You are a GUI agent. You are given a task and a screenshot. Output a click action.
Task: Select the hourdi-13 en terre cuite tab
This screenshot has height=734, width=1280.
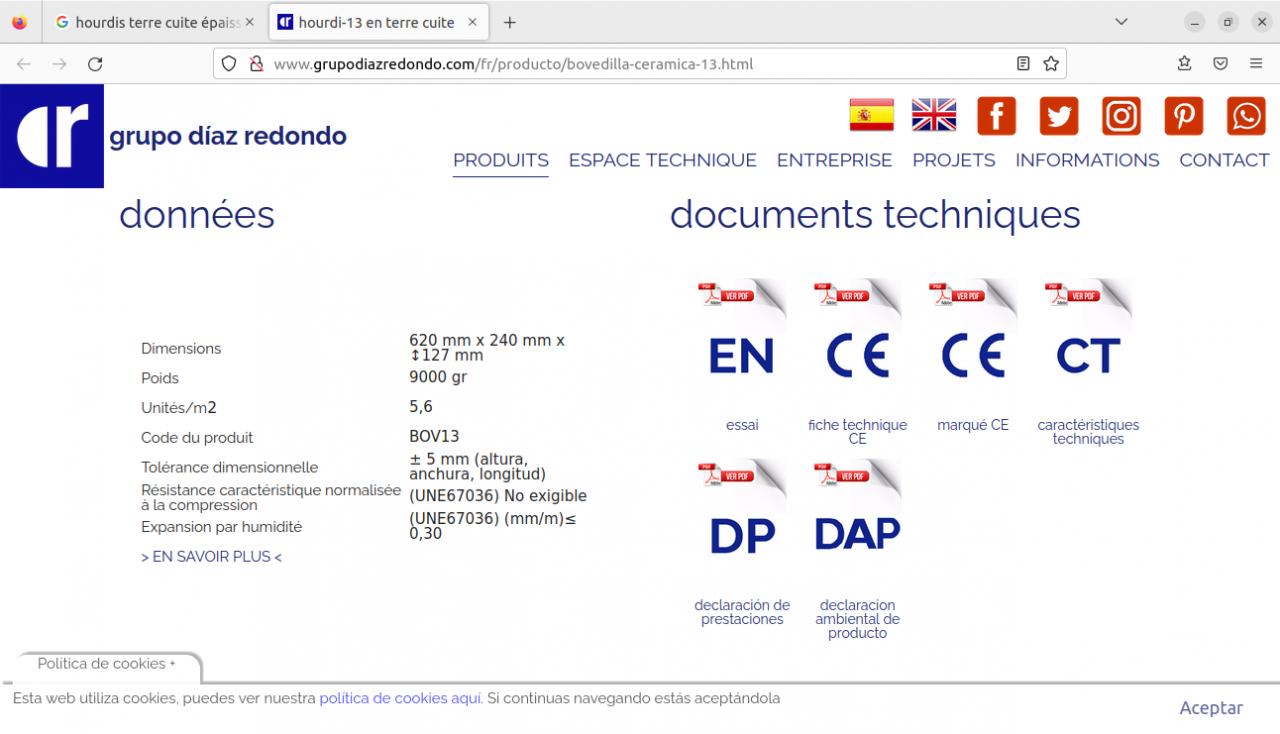coord(378,22)
